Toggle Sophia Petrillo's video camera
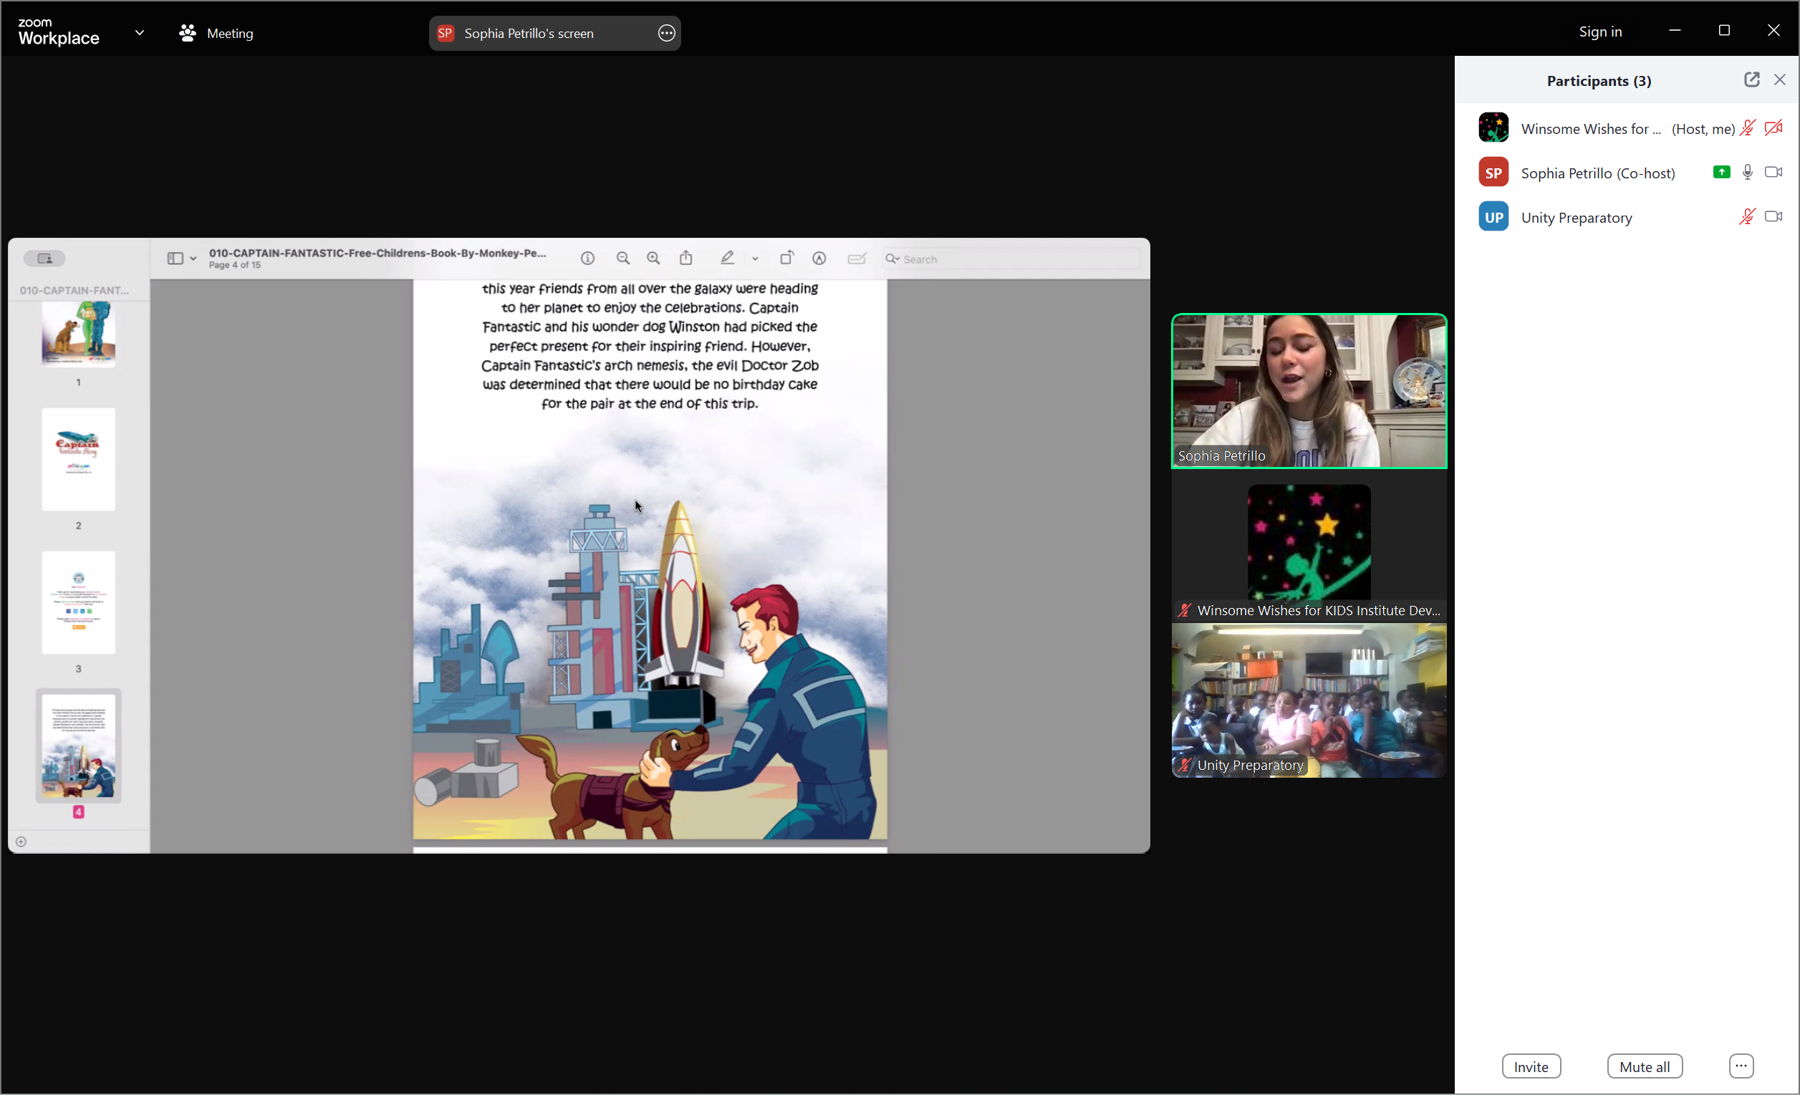The image size is (1800, 1095). [x=1773, y=172]
